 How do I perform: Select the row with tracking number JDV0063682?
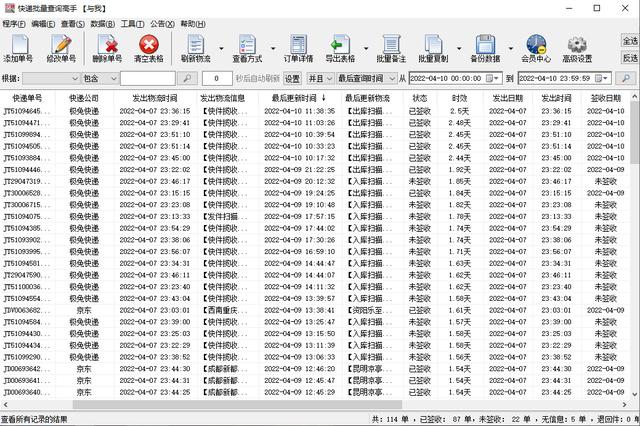315,310
